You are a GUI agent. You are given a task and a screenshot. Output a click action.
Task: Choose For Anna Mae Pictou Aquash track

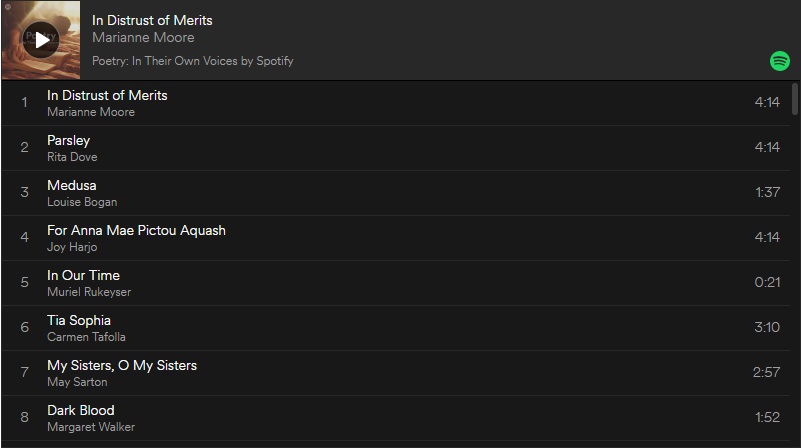click(395, 238)
